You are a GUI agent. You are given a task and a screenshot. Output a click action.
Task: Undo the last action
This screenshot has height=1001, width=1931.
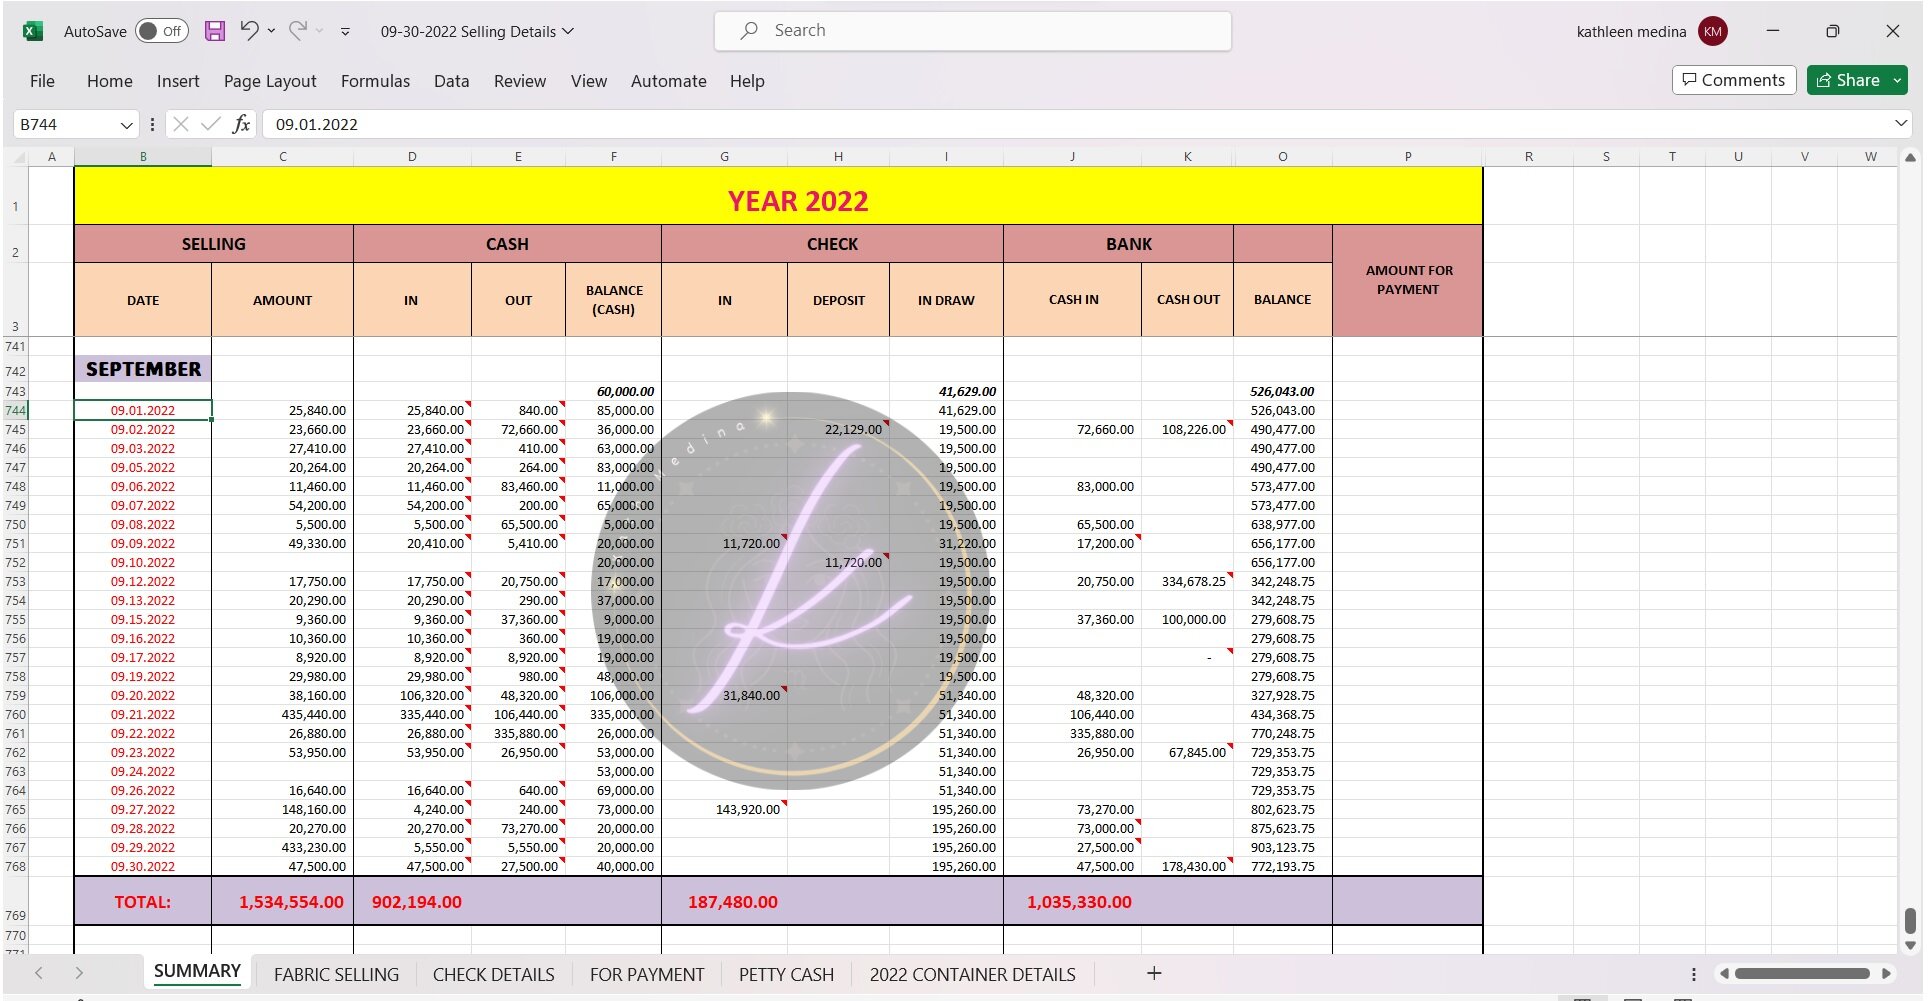coord(249,31)
